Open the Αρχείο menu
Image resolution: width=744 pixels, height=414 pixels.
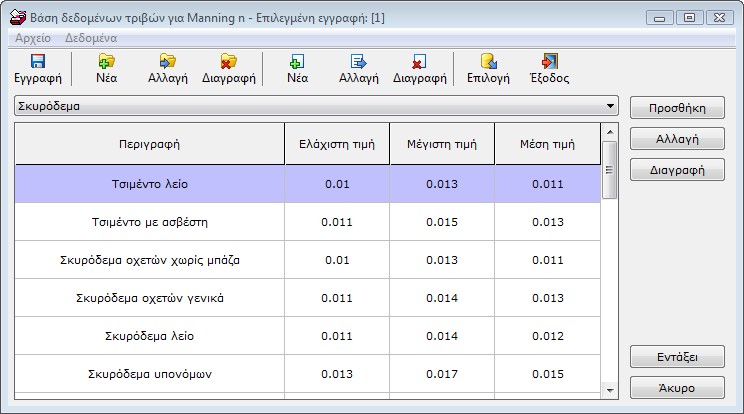tap(32, 37)
